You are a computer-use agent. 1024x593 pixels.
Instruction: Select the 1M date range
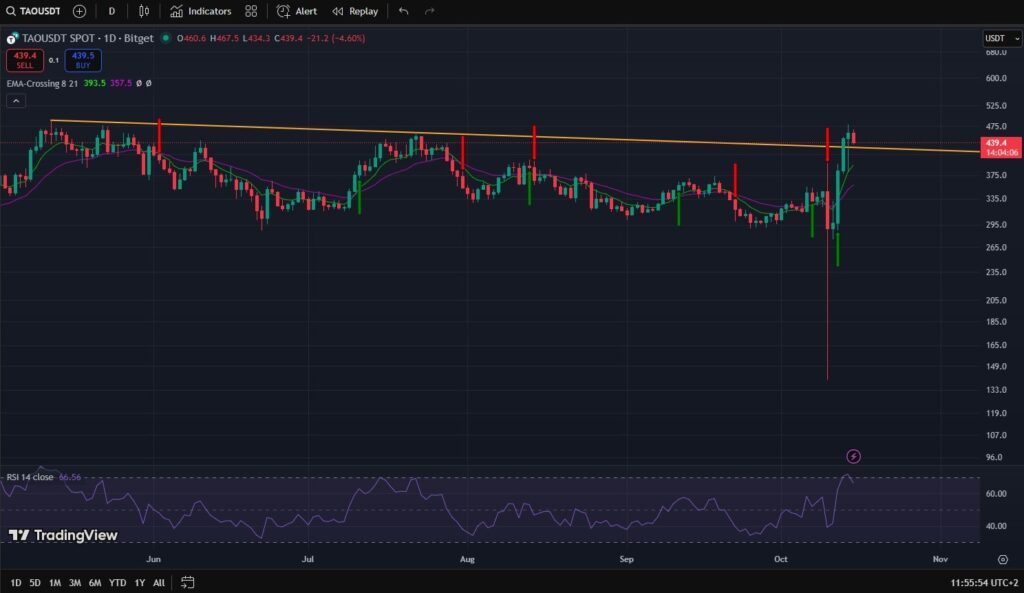click(x=55, y=582)
